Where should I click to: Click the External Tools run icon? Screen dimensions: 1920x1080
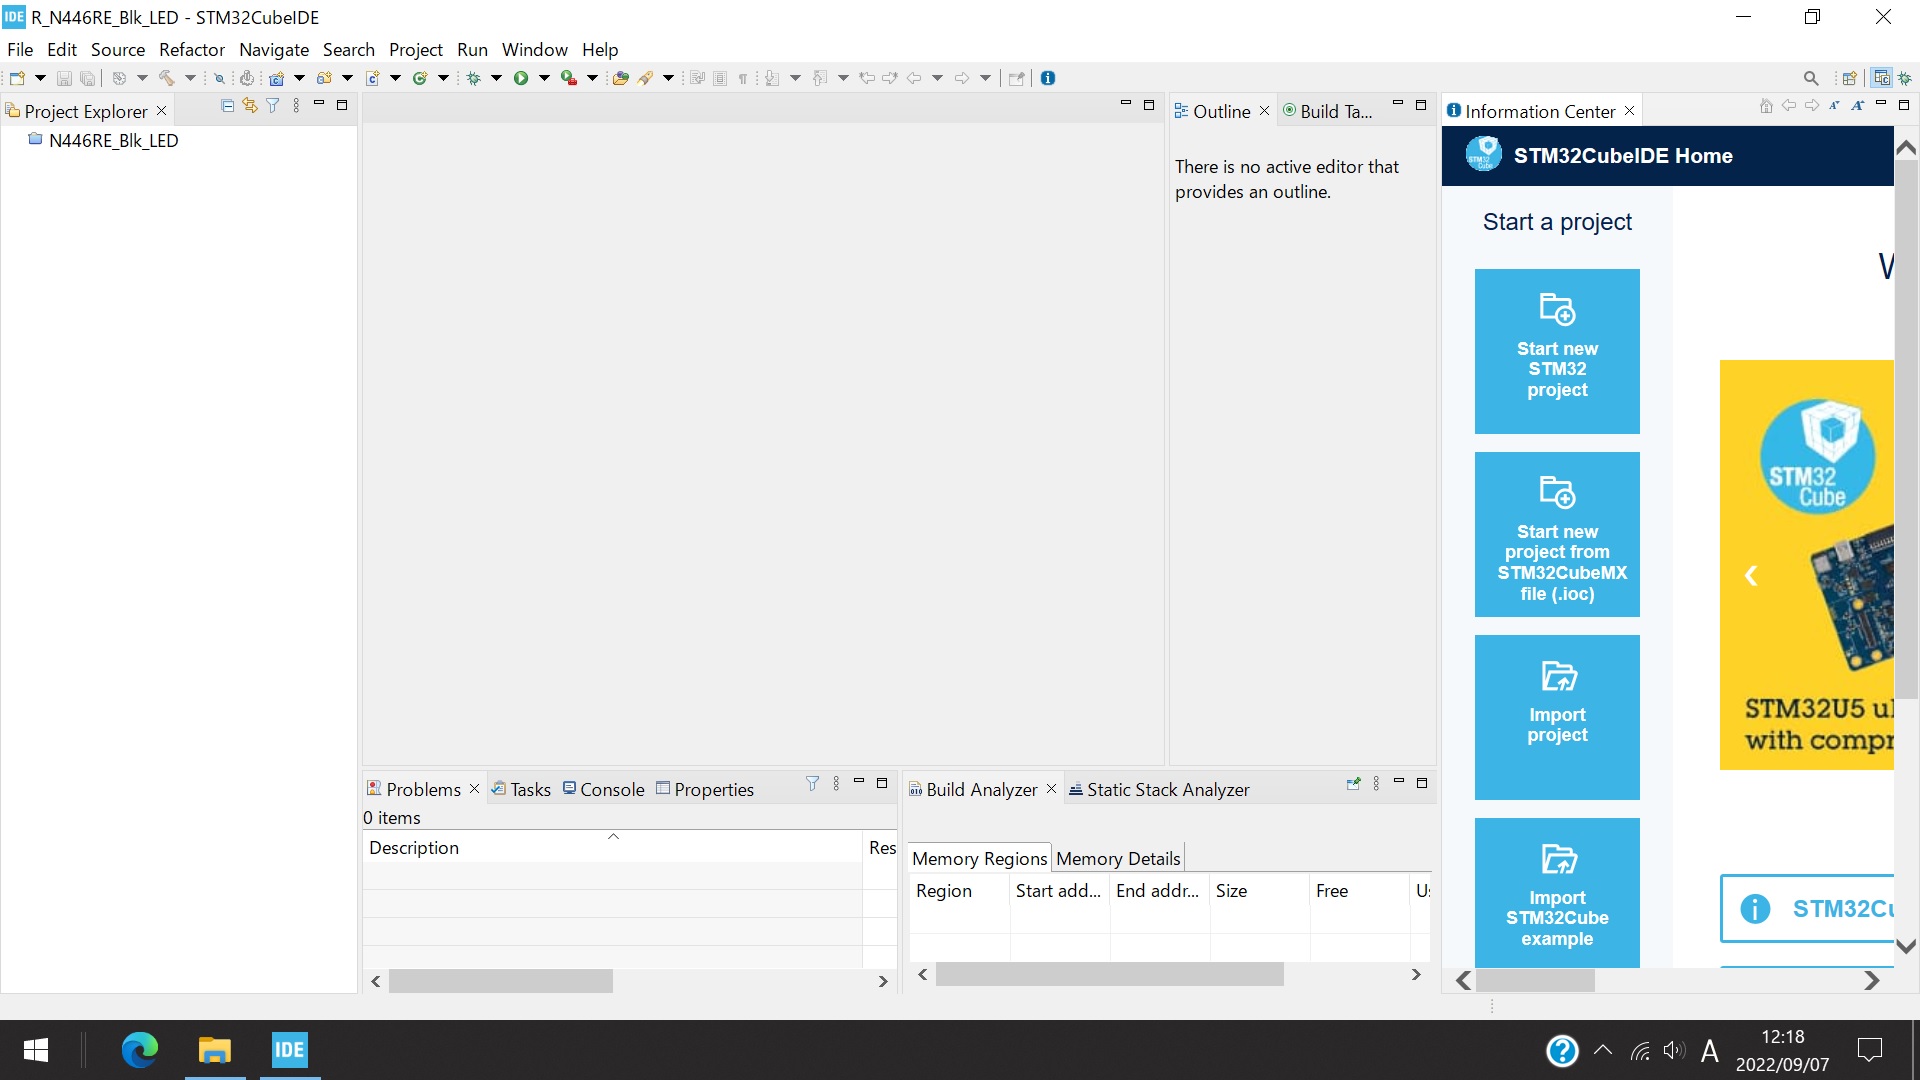click(x=568, y=78)
